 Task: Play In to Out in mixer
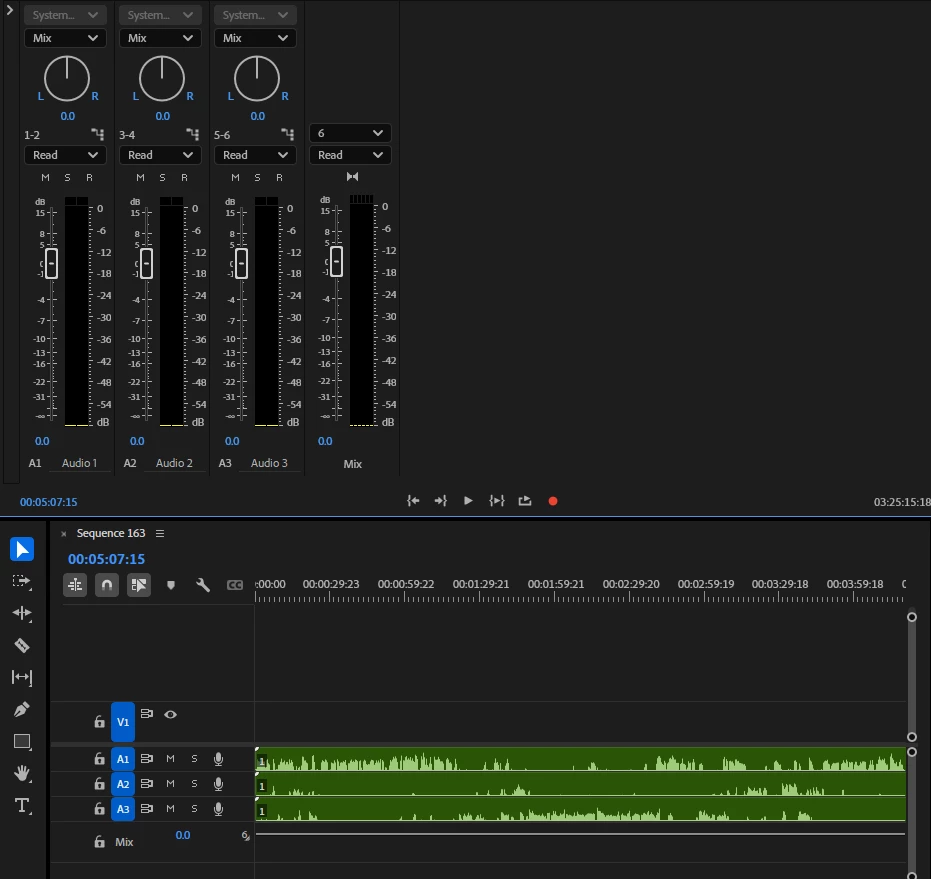pyautogui.click(x=496, y=501)
